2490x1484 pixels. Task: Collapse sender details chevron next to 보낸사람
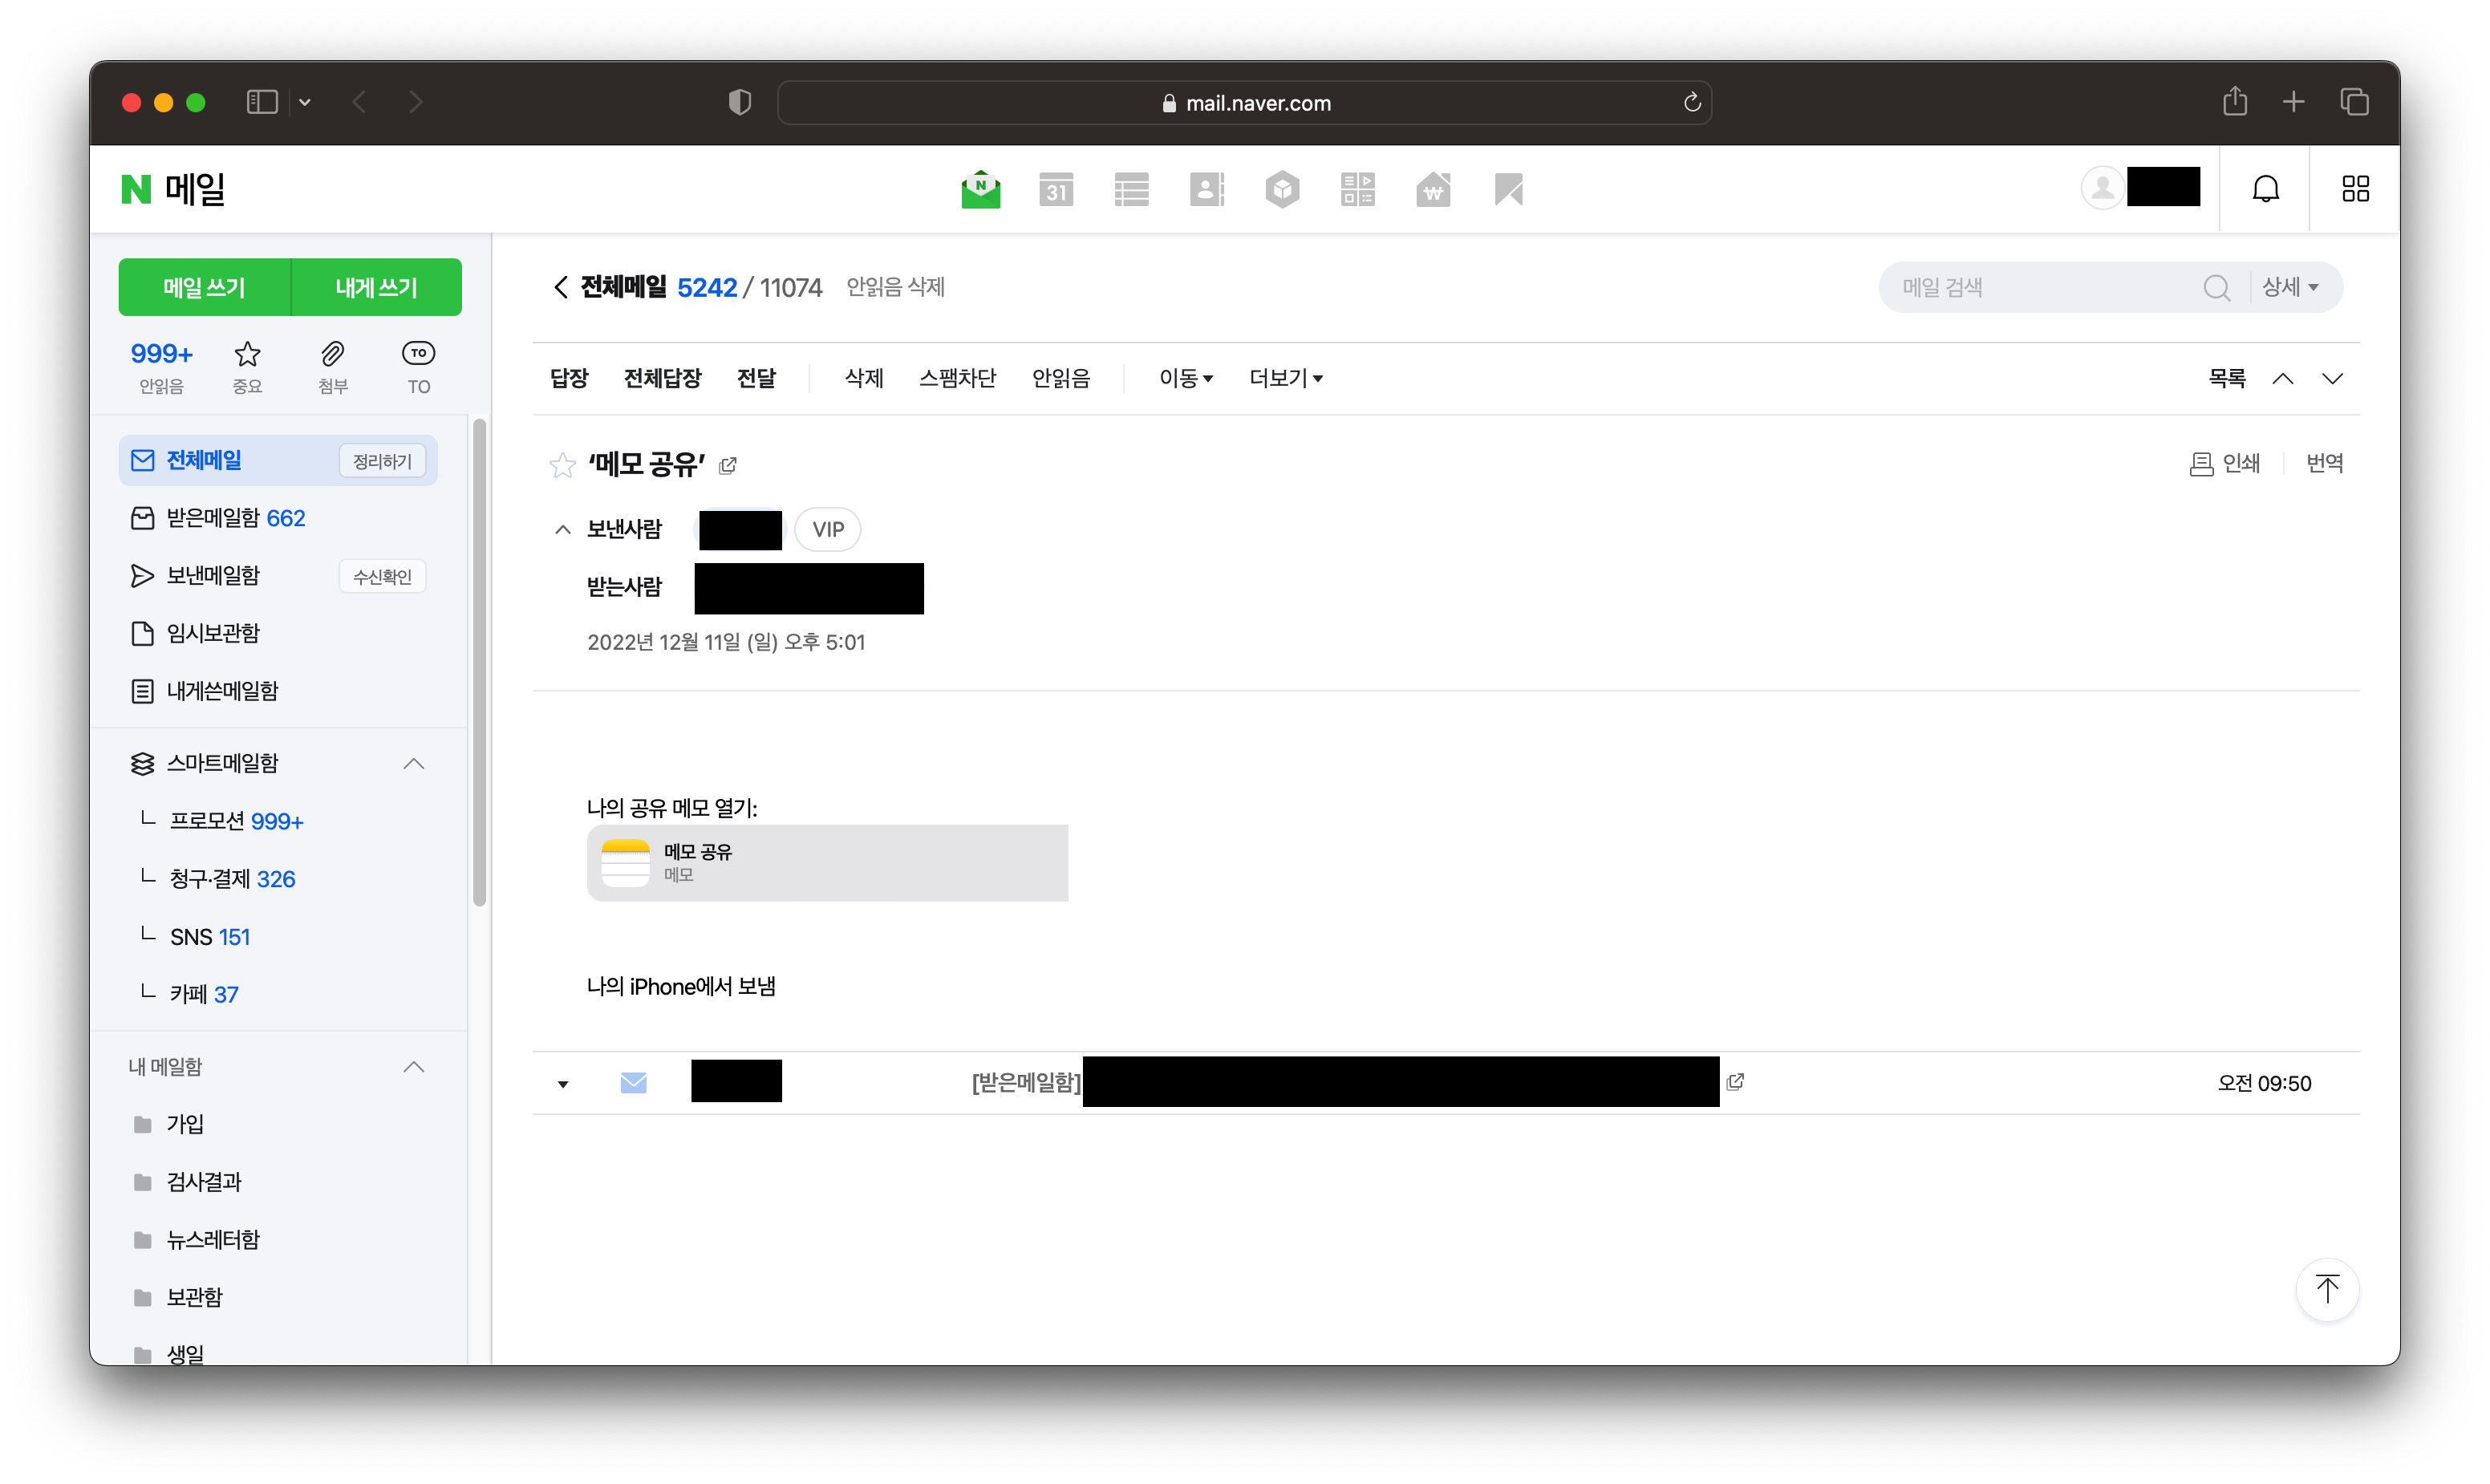click(x=562, y=530)
